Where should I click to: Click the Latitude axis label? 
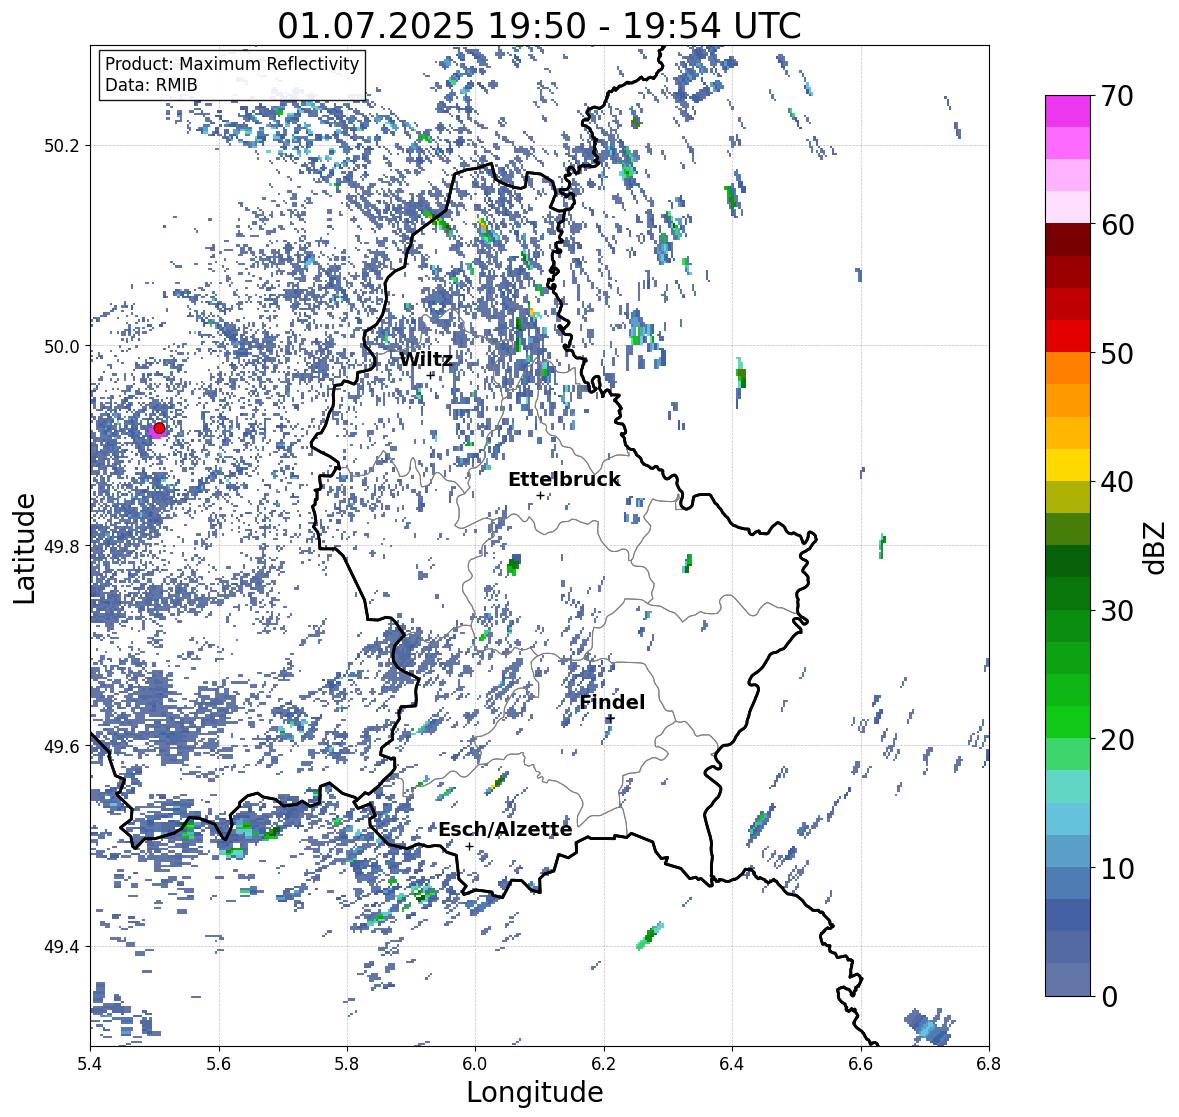click(24, 549)
